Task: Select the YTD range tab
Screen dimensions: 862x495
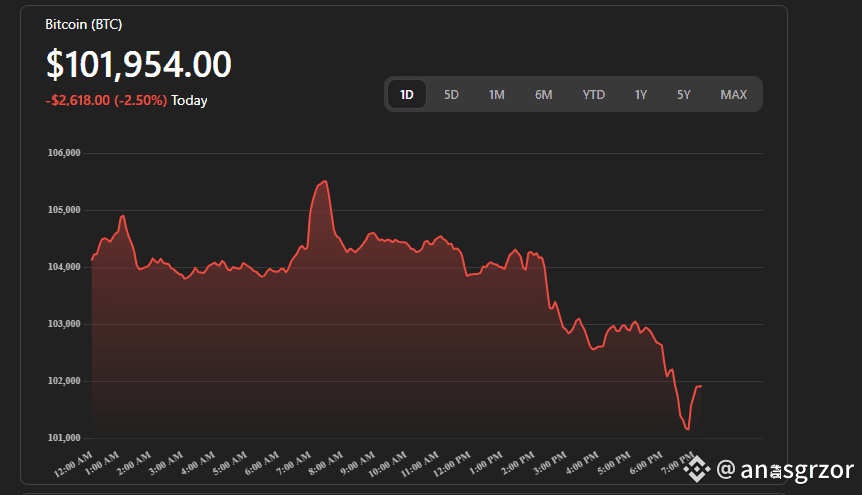Action: pyautogui.click(x=593, y=95)
